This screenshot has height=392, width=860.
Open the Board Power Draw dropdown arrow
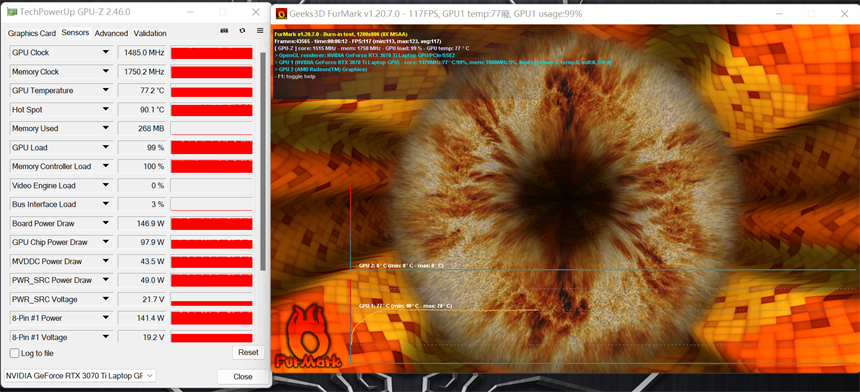(105, 223)
